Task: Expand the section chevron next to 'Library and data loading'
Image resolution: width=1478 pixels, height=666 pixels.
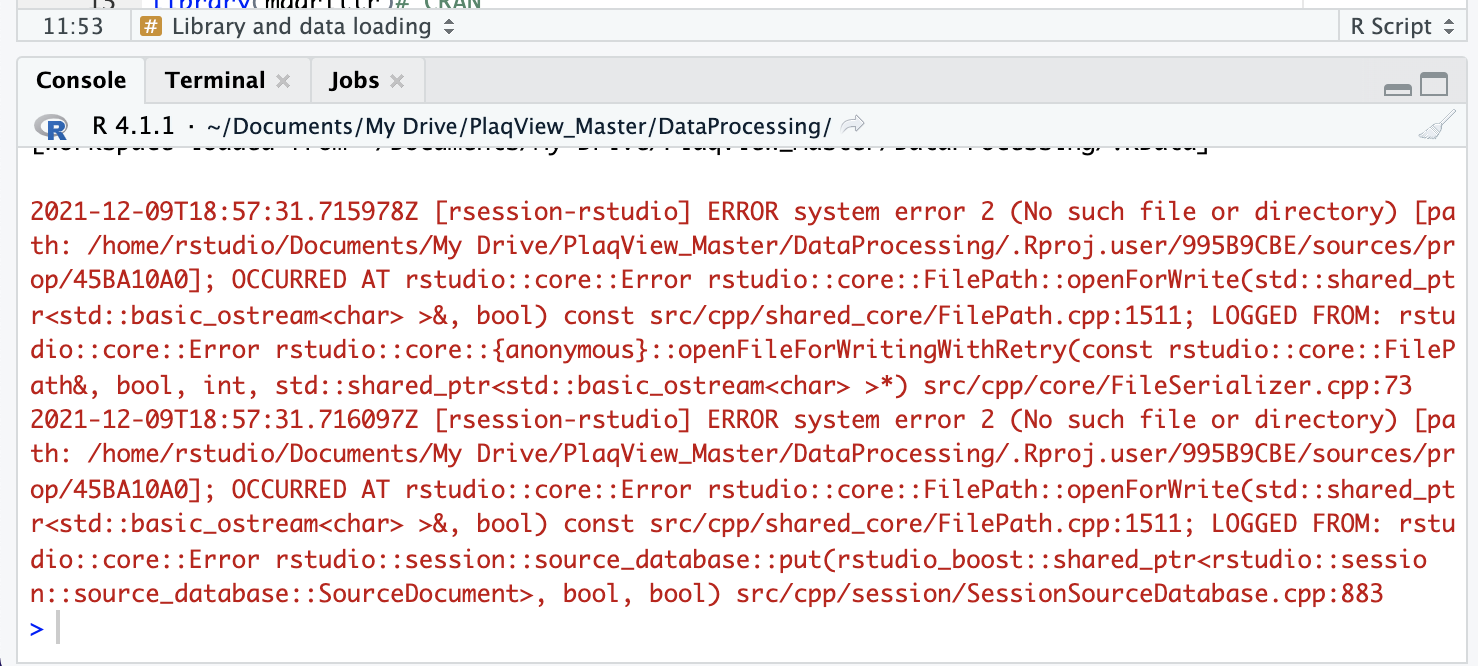Action: 448,27
